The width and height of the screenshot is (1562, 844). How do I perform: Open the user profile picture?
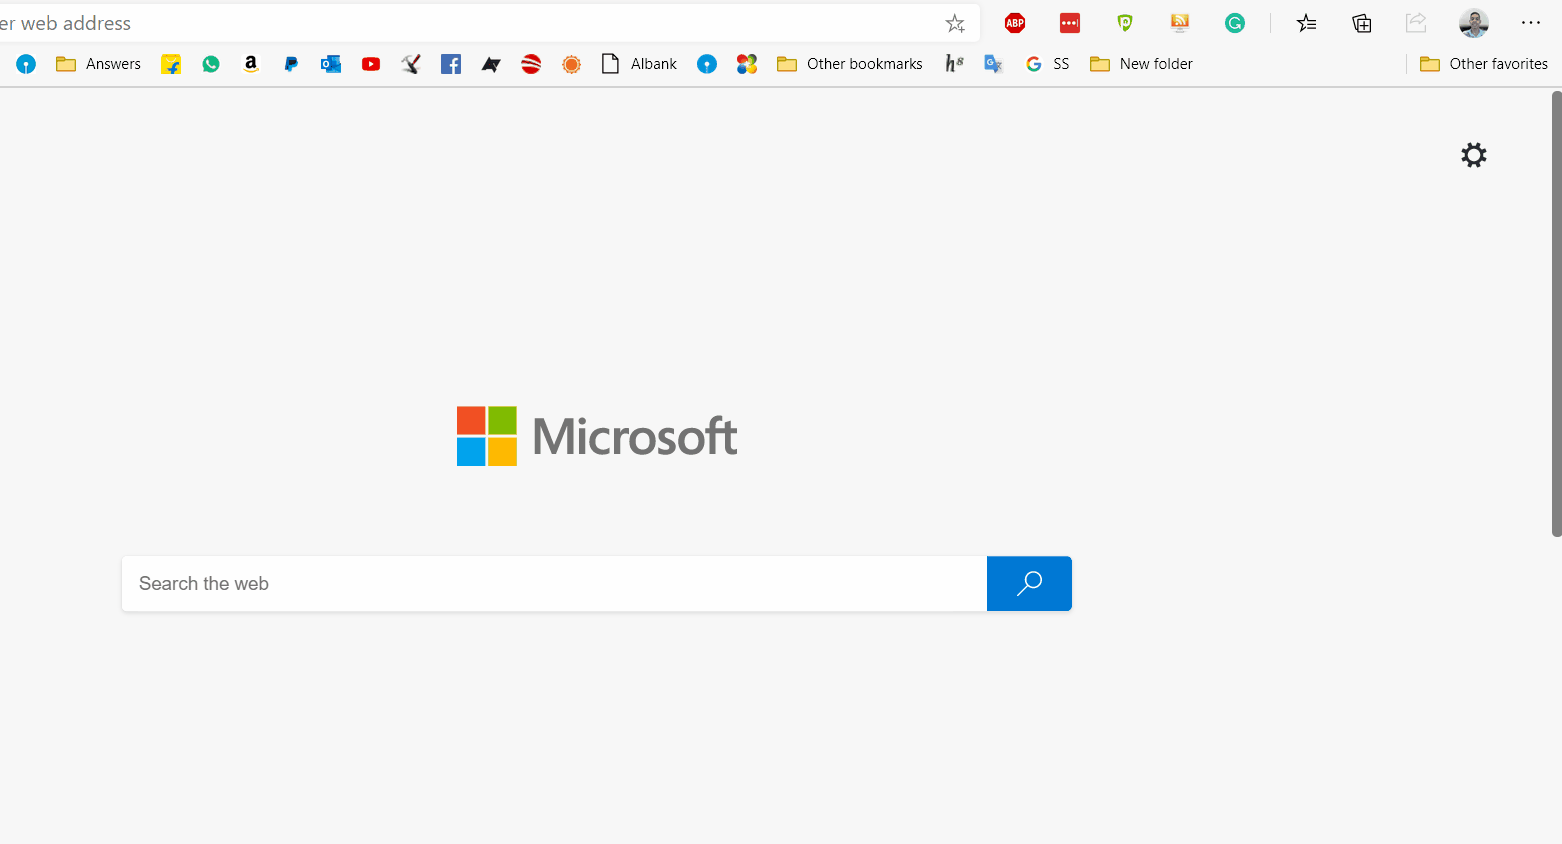(1474, 23)
